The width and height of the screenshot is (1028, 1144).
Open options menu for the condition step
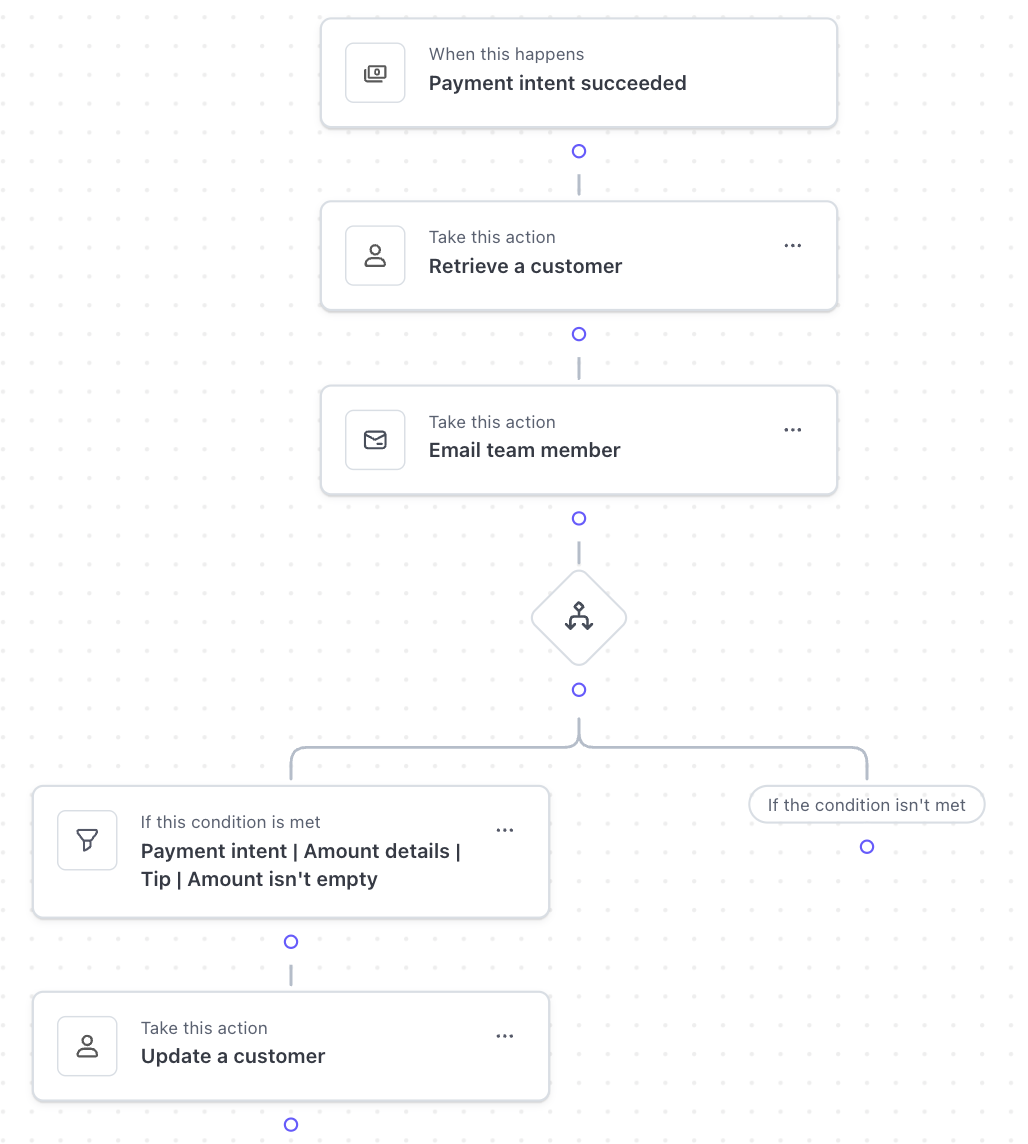[505, 830]
